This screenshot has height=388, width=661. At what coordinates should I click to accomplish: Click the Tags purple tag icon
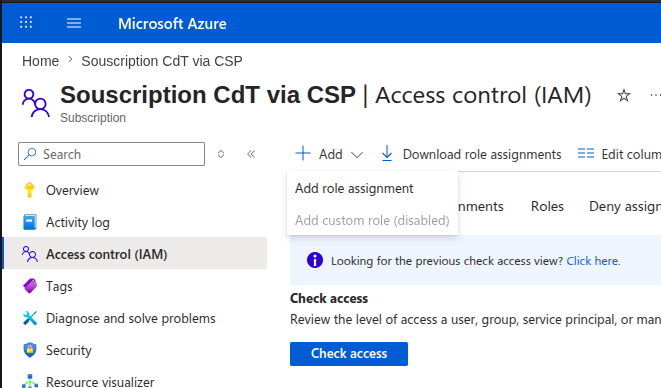[30, 286]
